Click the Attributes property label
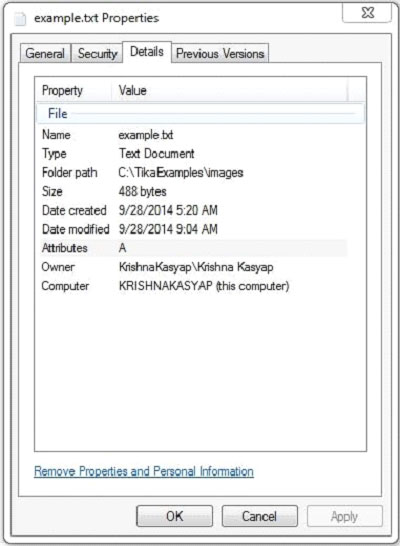Image resolution: width=400 pixels, height=546 pixels. 64,248
